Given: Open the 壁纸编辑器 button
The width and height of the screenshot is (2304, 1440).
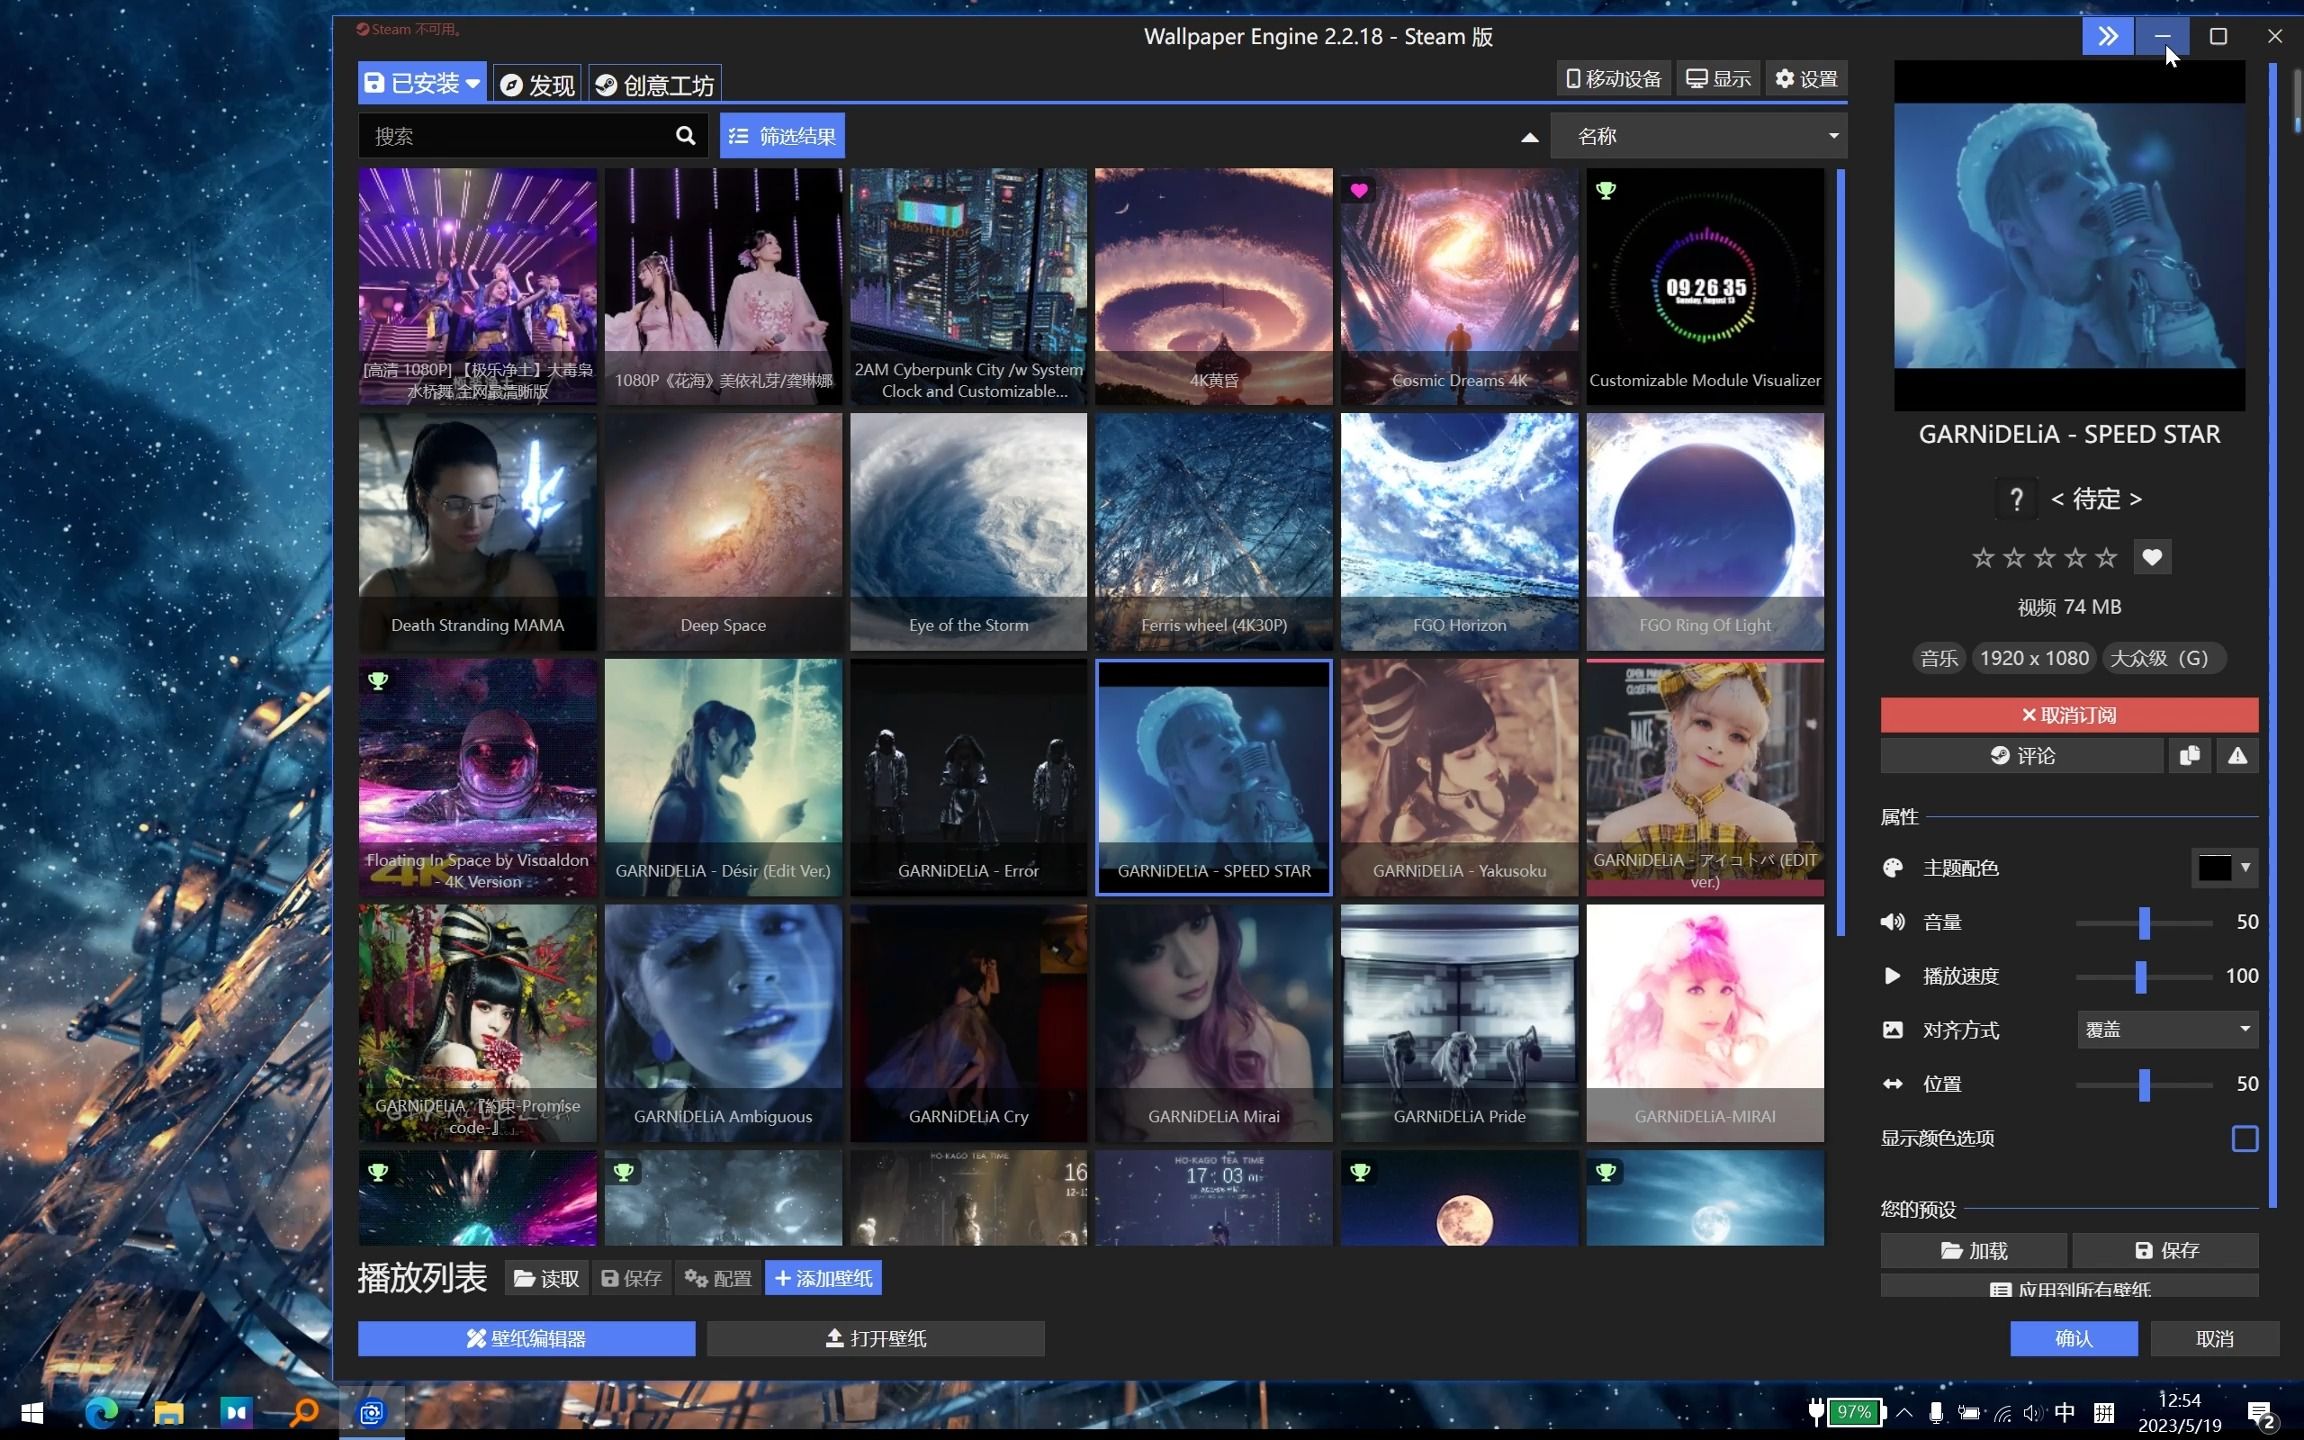Looking at the screenshot, I should (527, 1338).
